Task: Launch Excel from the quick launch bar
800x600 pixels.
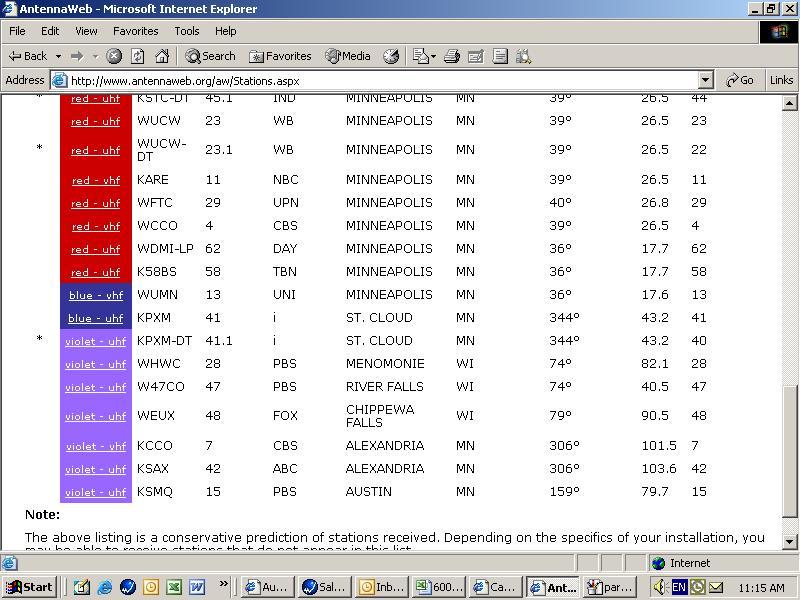Action: point(173,587)
